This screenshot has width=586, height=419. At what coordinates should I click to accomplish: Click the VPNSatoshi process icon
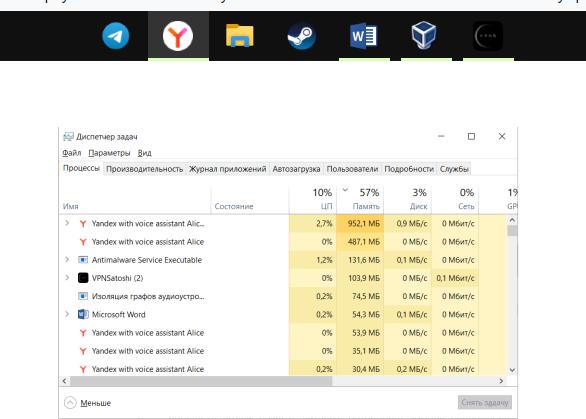[83, 278]
